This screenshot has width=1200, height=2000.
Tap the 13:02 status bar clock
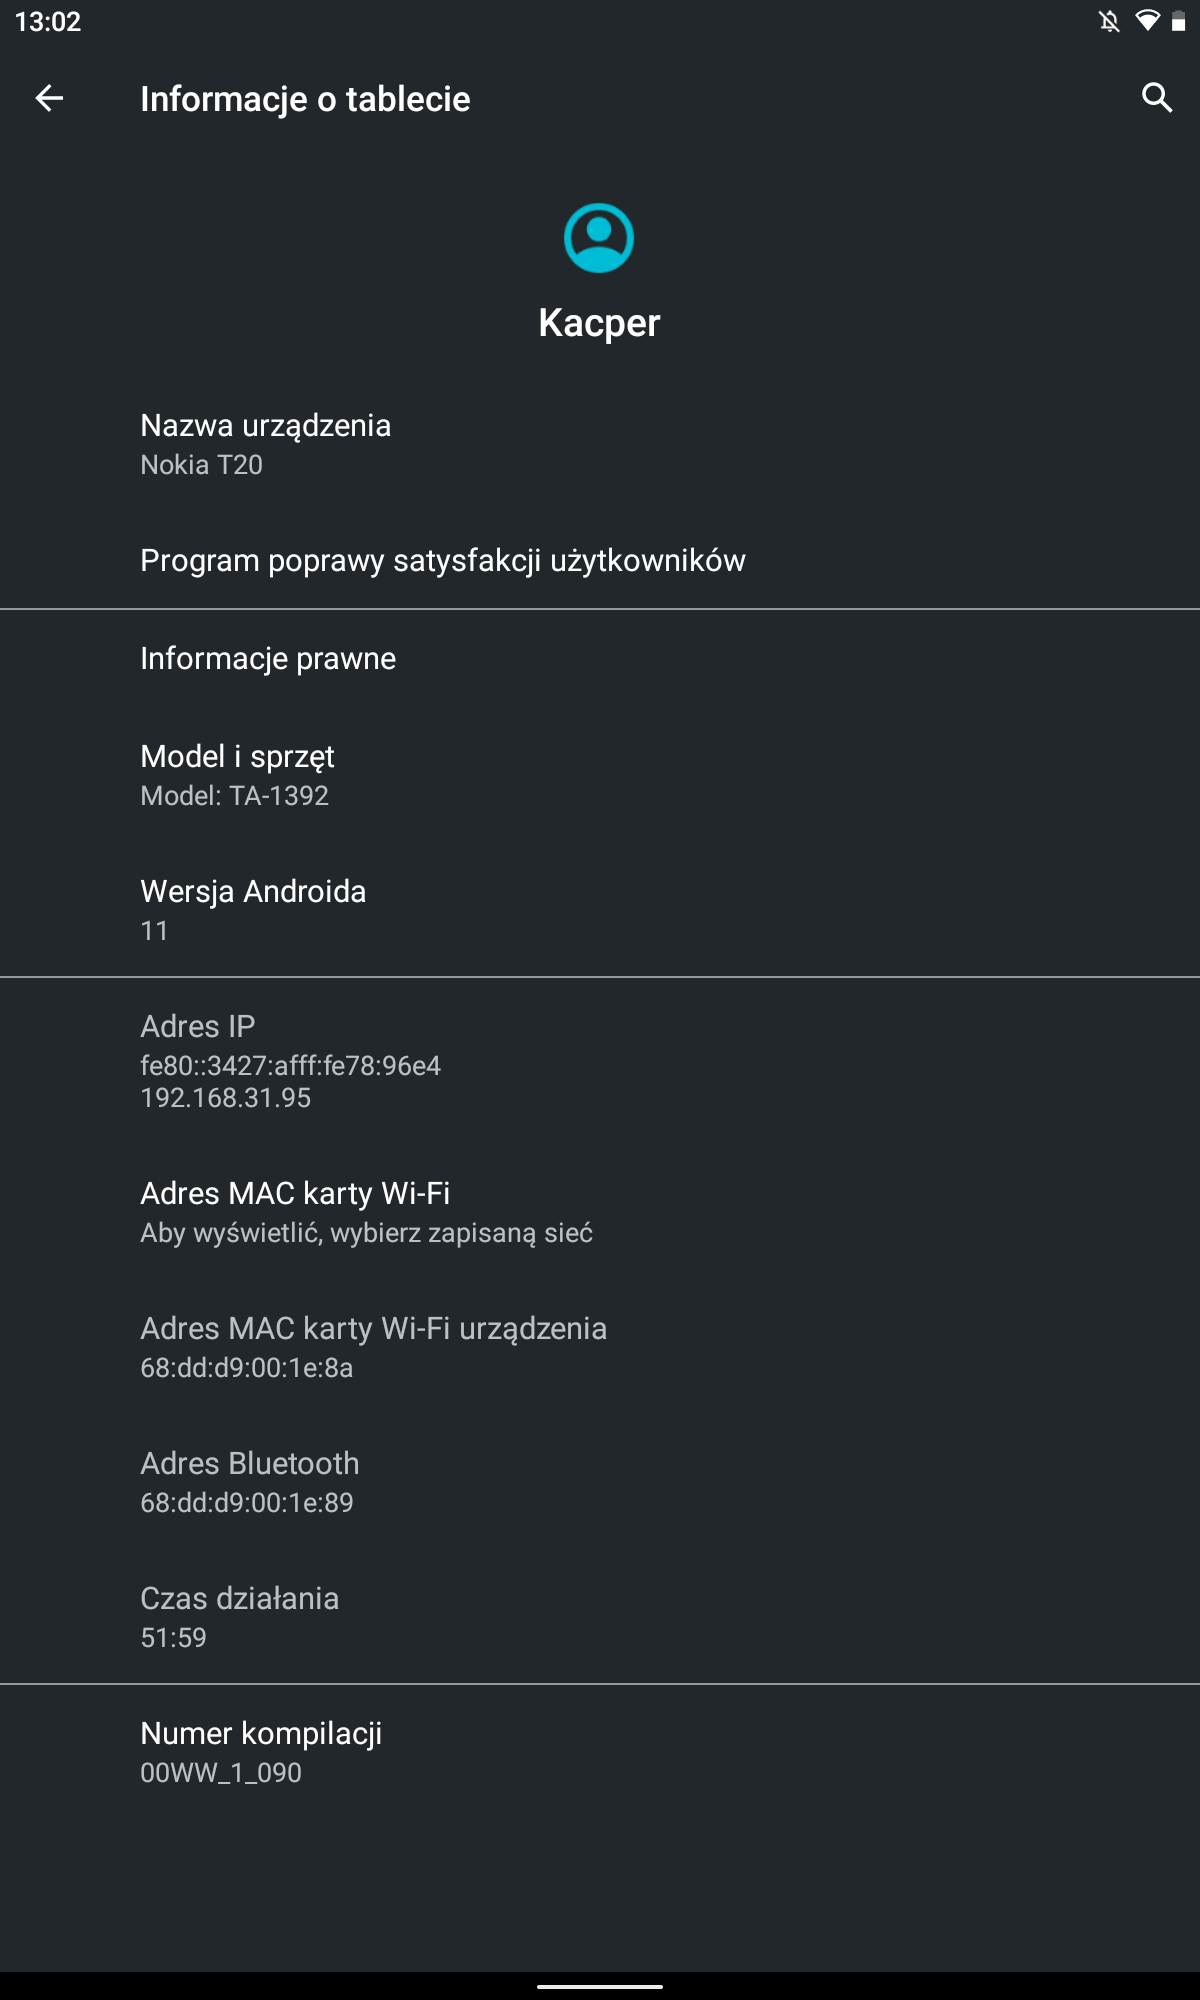pos(48,21)
